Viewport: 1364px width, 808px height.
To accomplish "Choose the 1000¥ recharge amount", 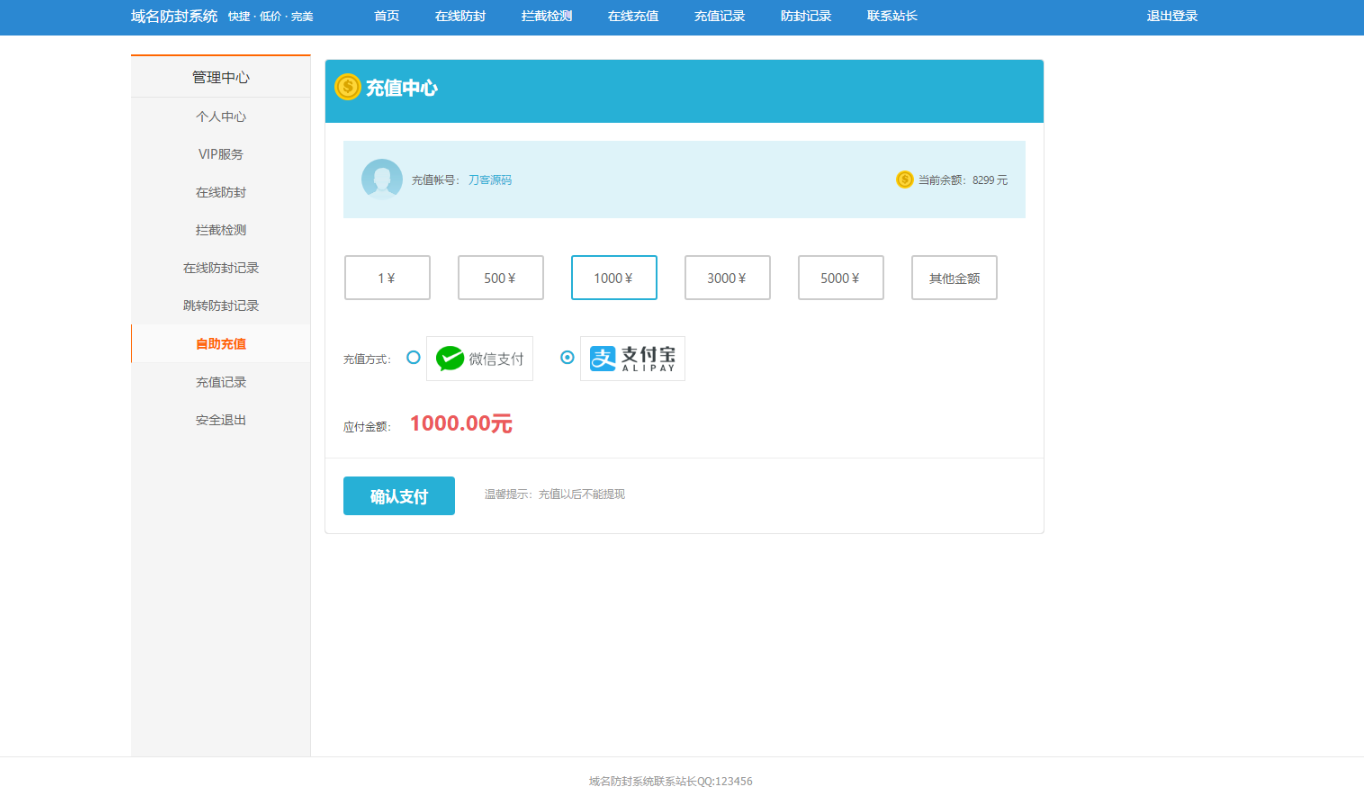I will 613,278.
